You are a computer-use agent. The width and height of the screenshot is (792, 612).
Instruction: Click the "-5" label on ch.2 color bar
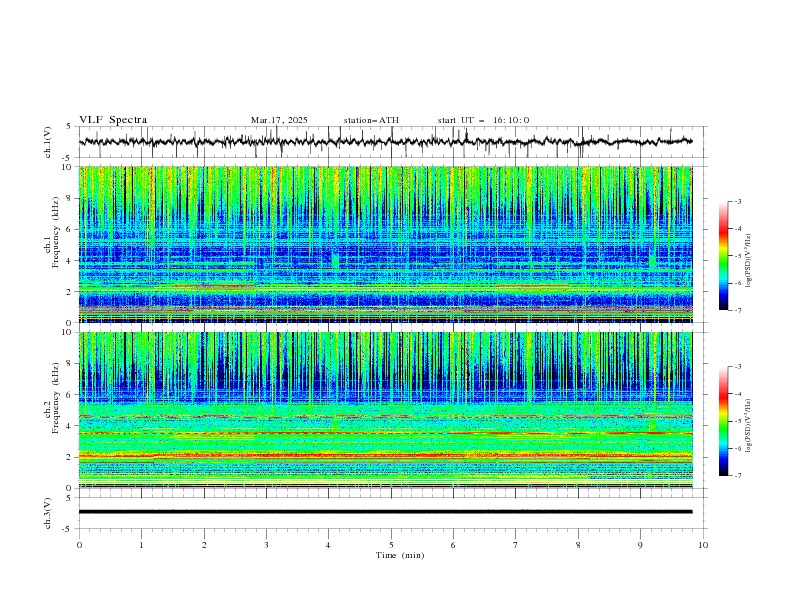tap(738, 421)
